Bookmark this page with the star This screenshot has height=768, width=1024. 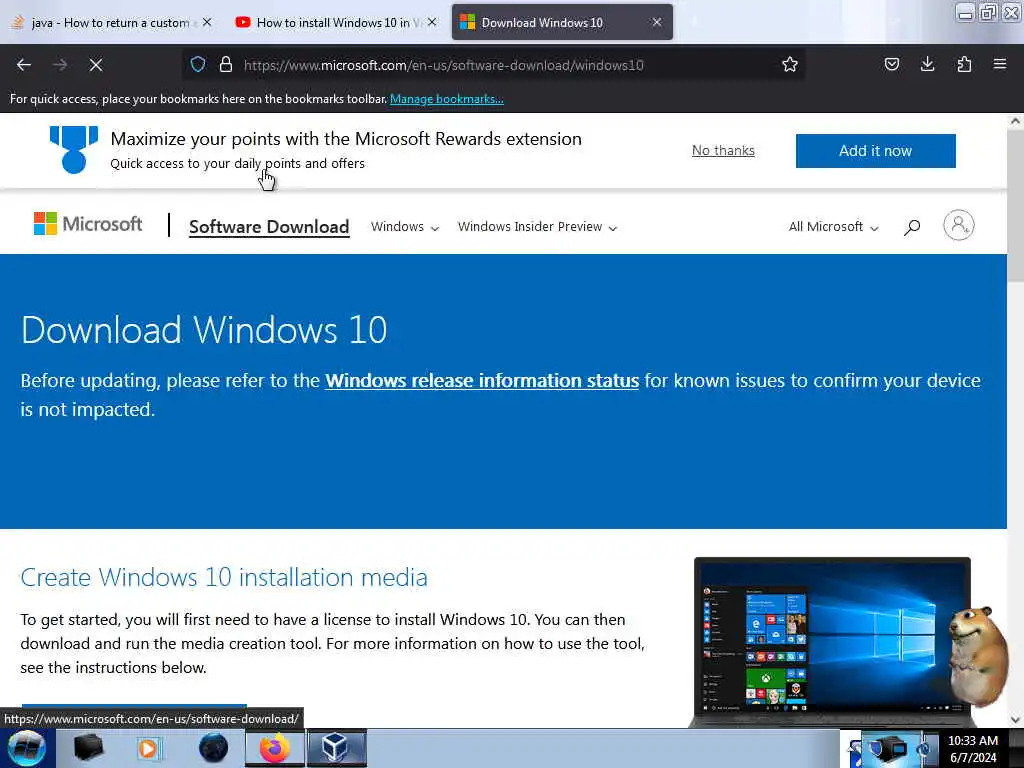(x=790, y=64)
